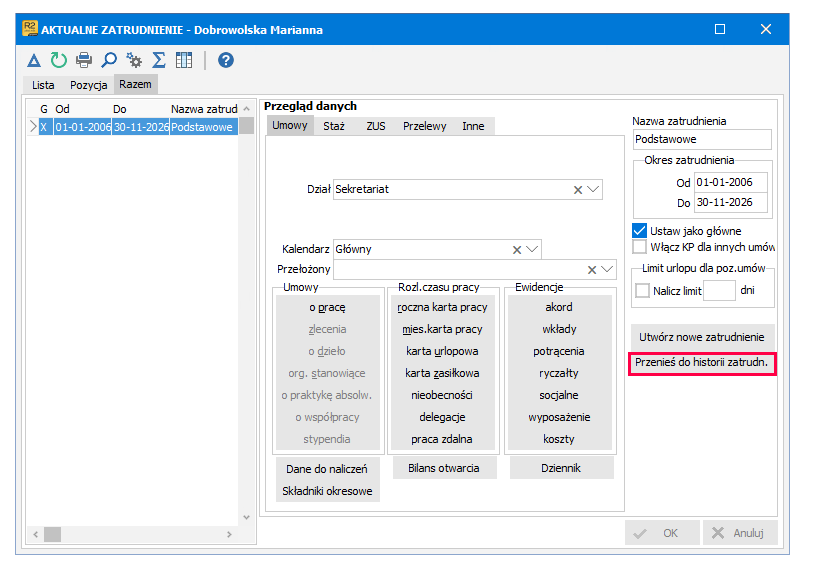Open 'karta urlopowa' button

(442, 351)
